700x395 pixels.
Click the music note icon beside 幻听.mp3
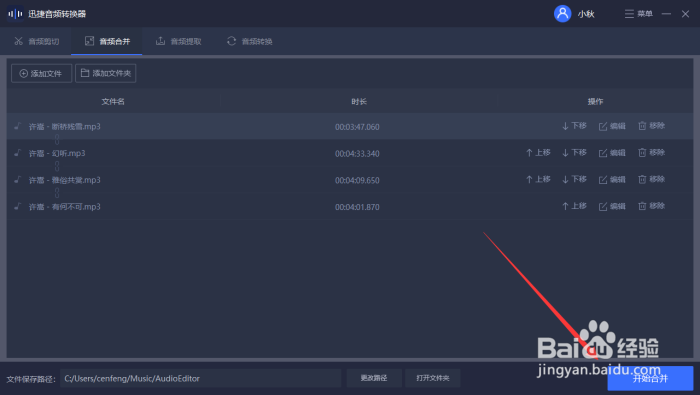point(17,153)
